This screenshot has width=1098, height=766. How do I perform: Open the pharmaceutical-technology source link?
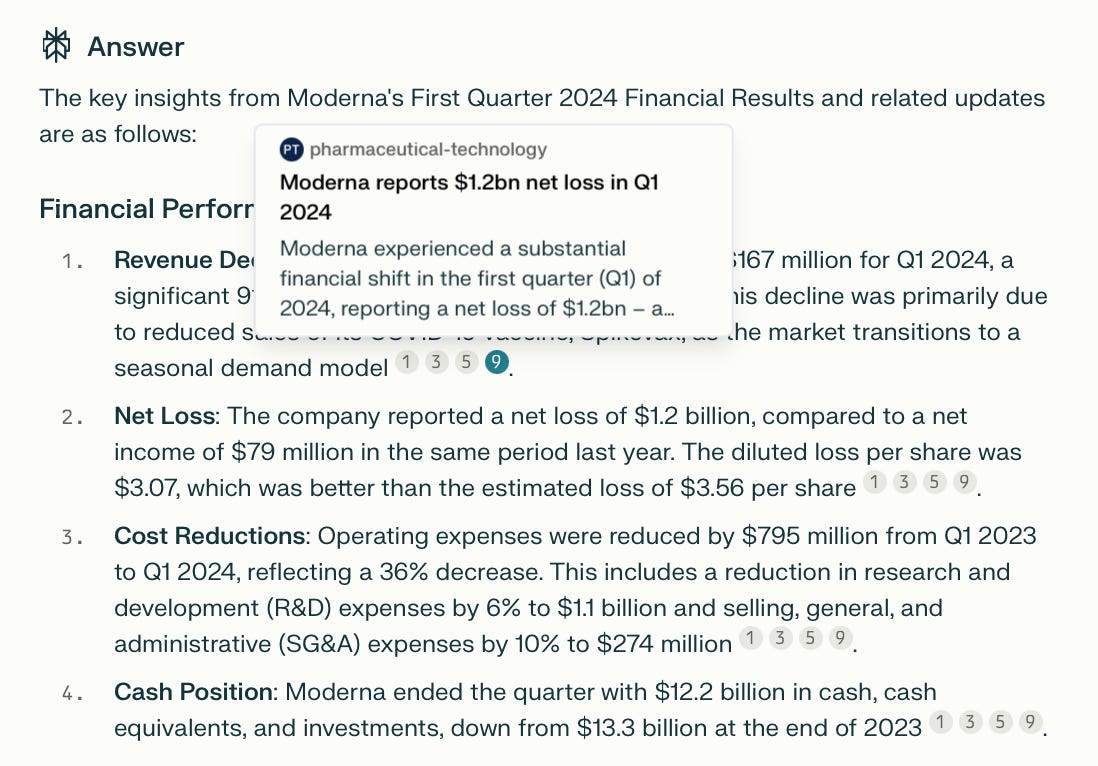coord(428,149)
